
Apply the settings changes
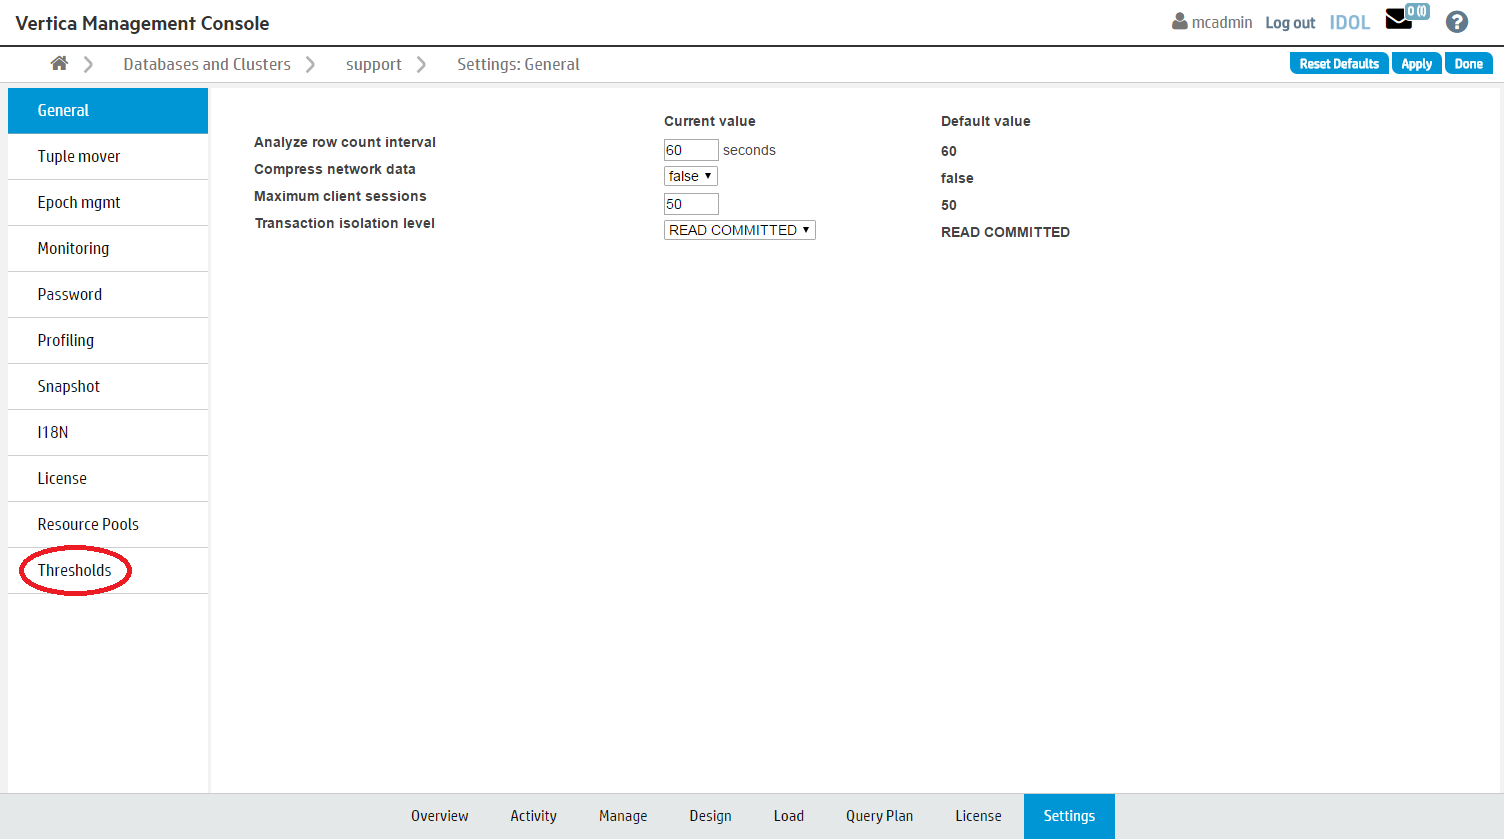1416,63
